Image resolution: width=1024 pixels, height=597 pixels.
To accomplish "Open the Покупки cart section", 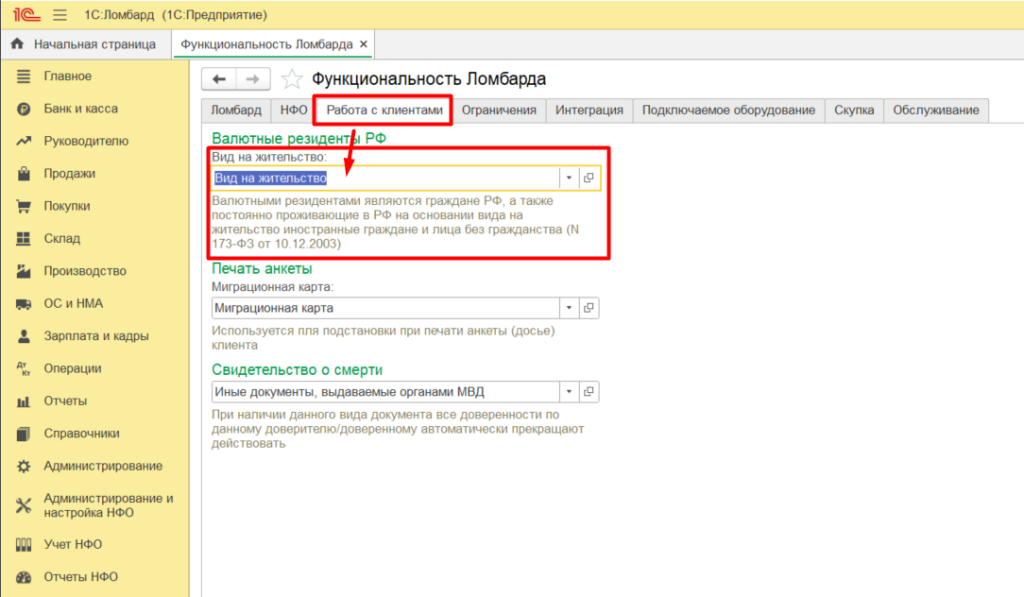I will (x=24, y=206).
